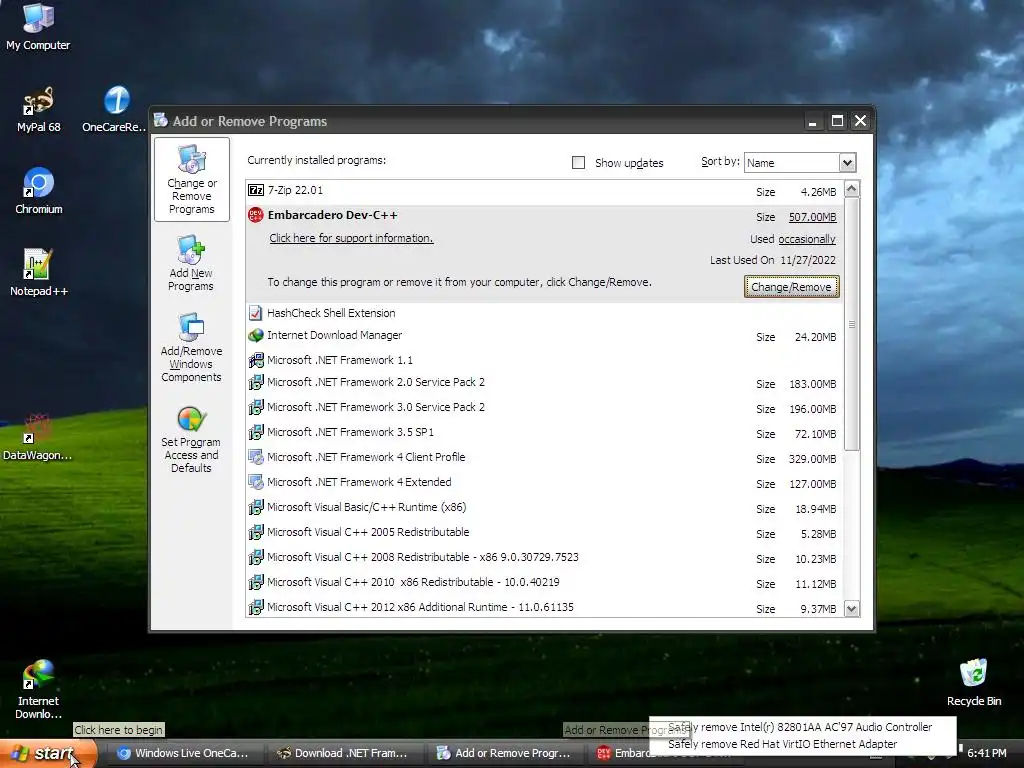Launch Chromium from the desktop
The image size is (1024, 768).
(x=39, y=191)
